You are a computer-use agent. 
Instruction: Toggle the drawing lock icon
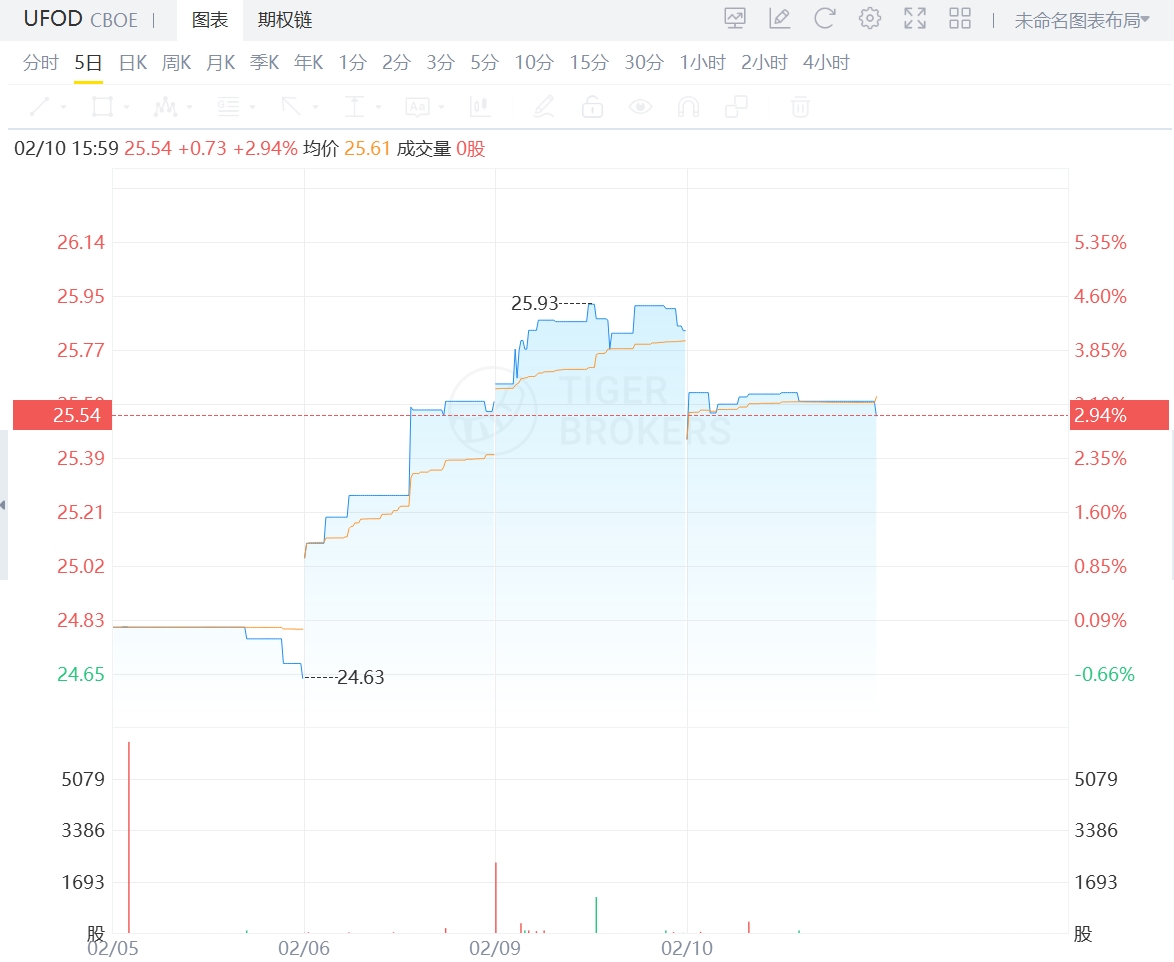592,107
